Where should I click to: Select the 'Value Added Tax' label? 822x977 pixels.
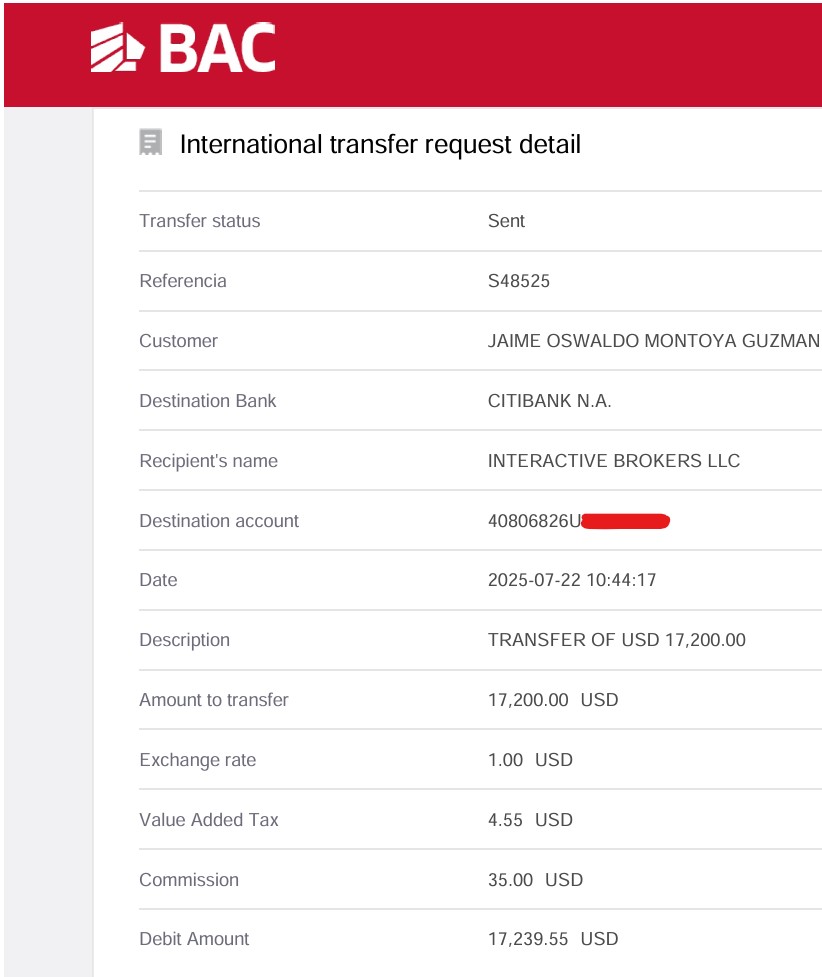click(209, 819)
